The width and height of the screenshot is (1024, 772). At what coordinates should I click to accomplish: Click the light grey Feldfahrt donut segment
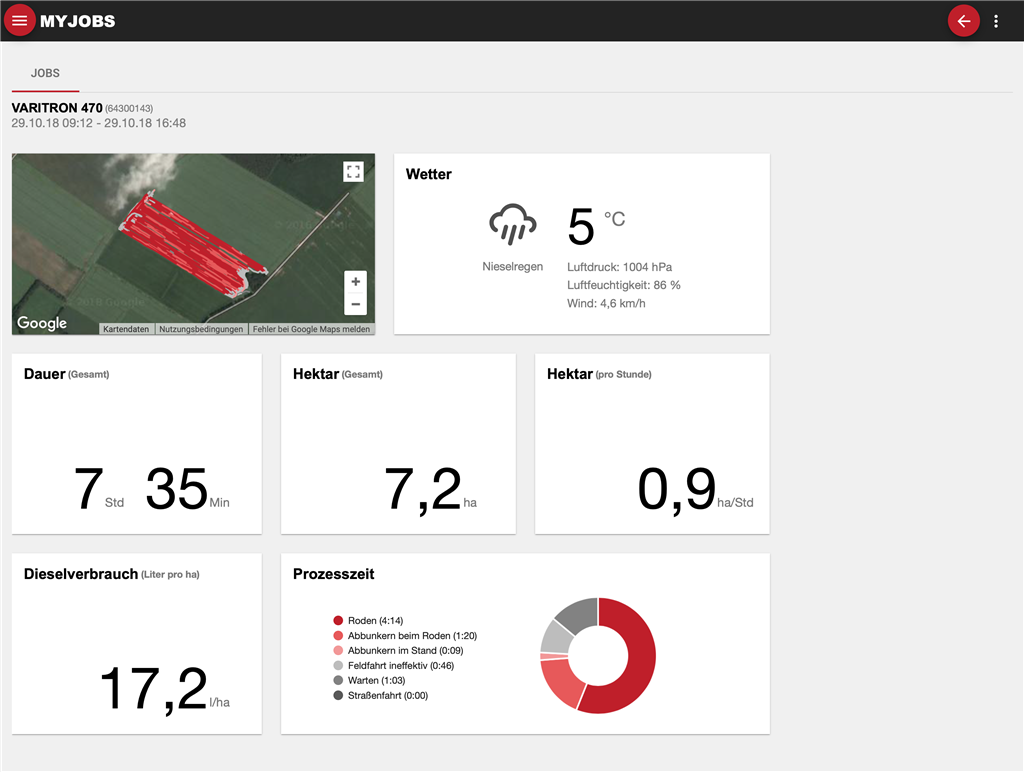point(556,637)
